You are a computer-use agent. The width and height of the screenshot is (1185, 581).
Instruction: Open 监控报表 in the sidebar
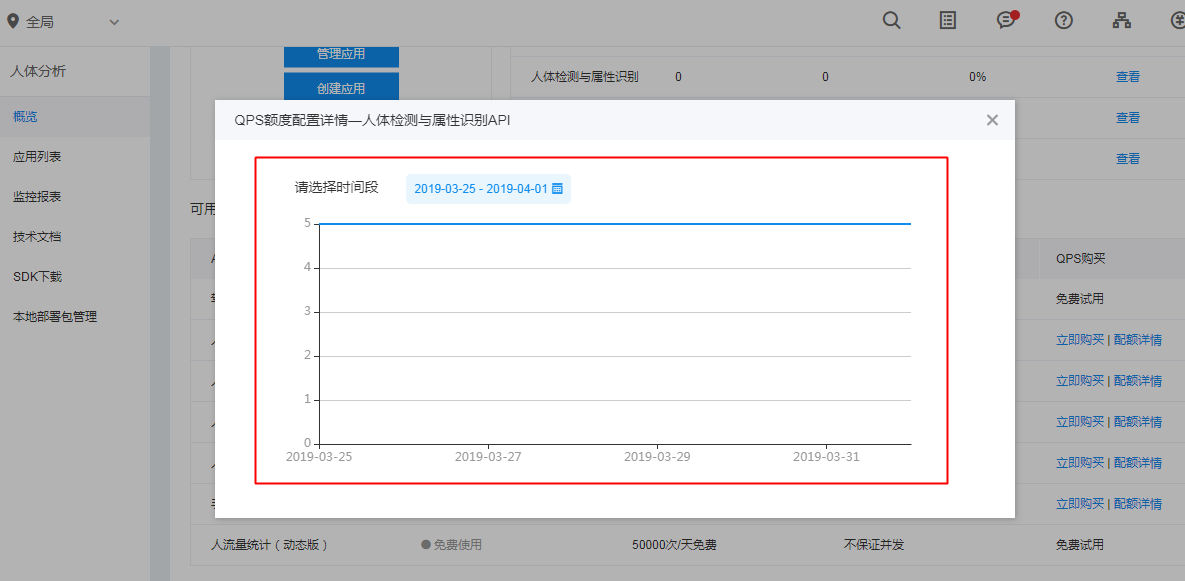pyautogui.click(x=37, y=196)
